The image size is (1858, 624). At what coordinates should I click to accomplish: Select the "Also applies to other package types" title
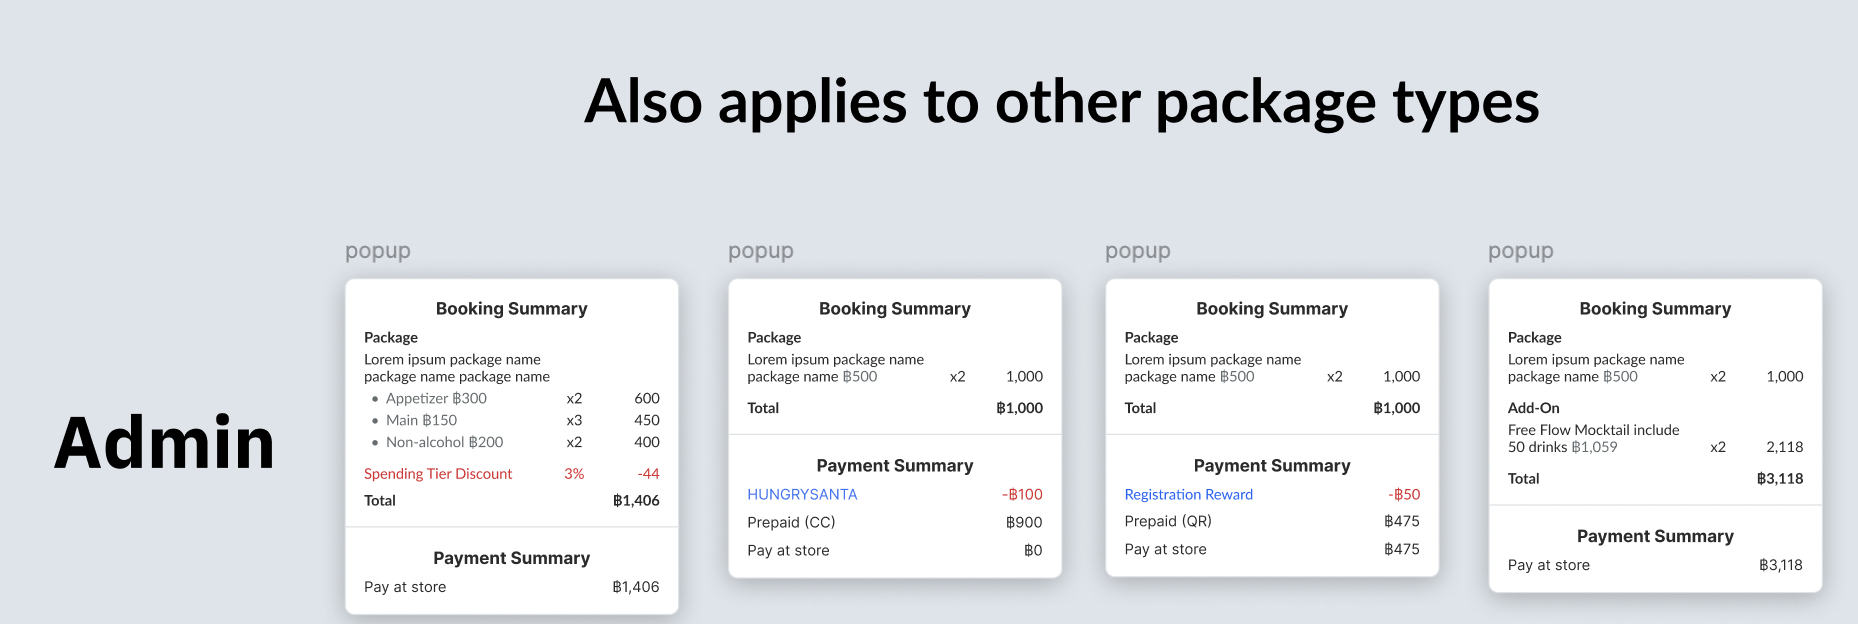tap(1061, 102)
